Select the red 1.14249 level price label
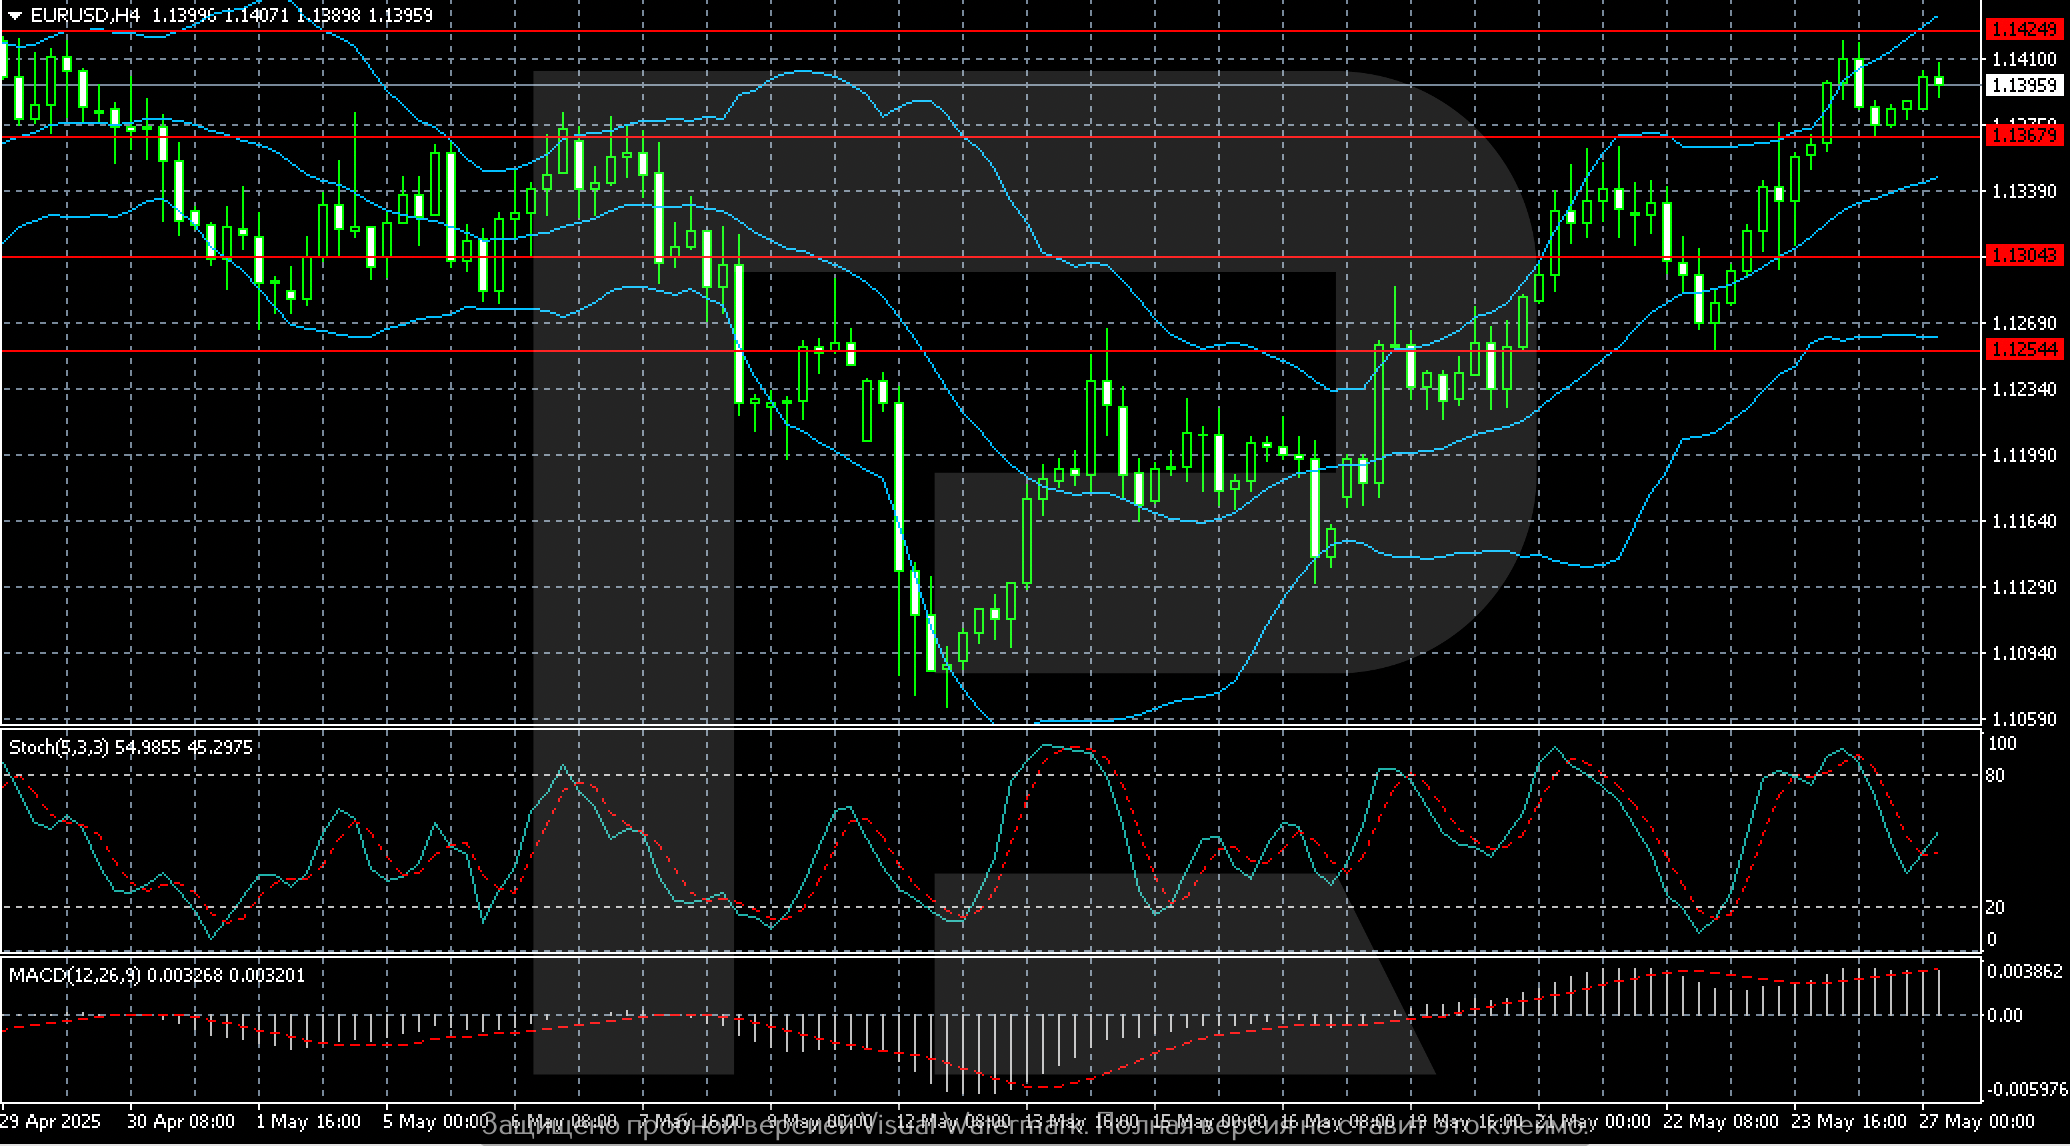Image resolution: width=2070 pixels, height=1146 pixels. 2024,31
